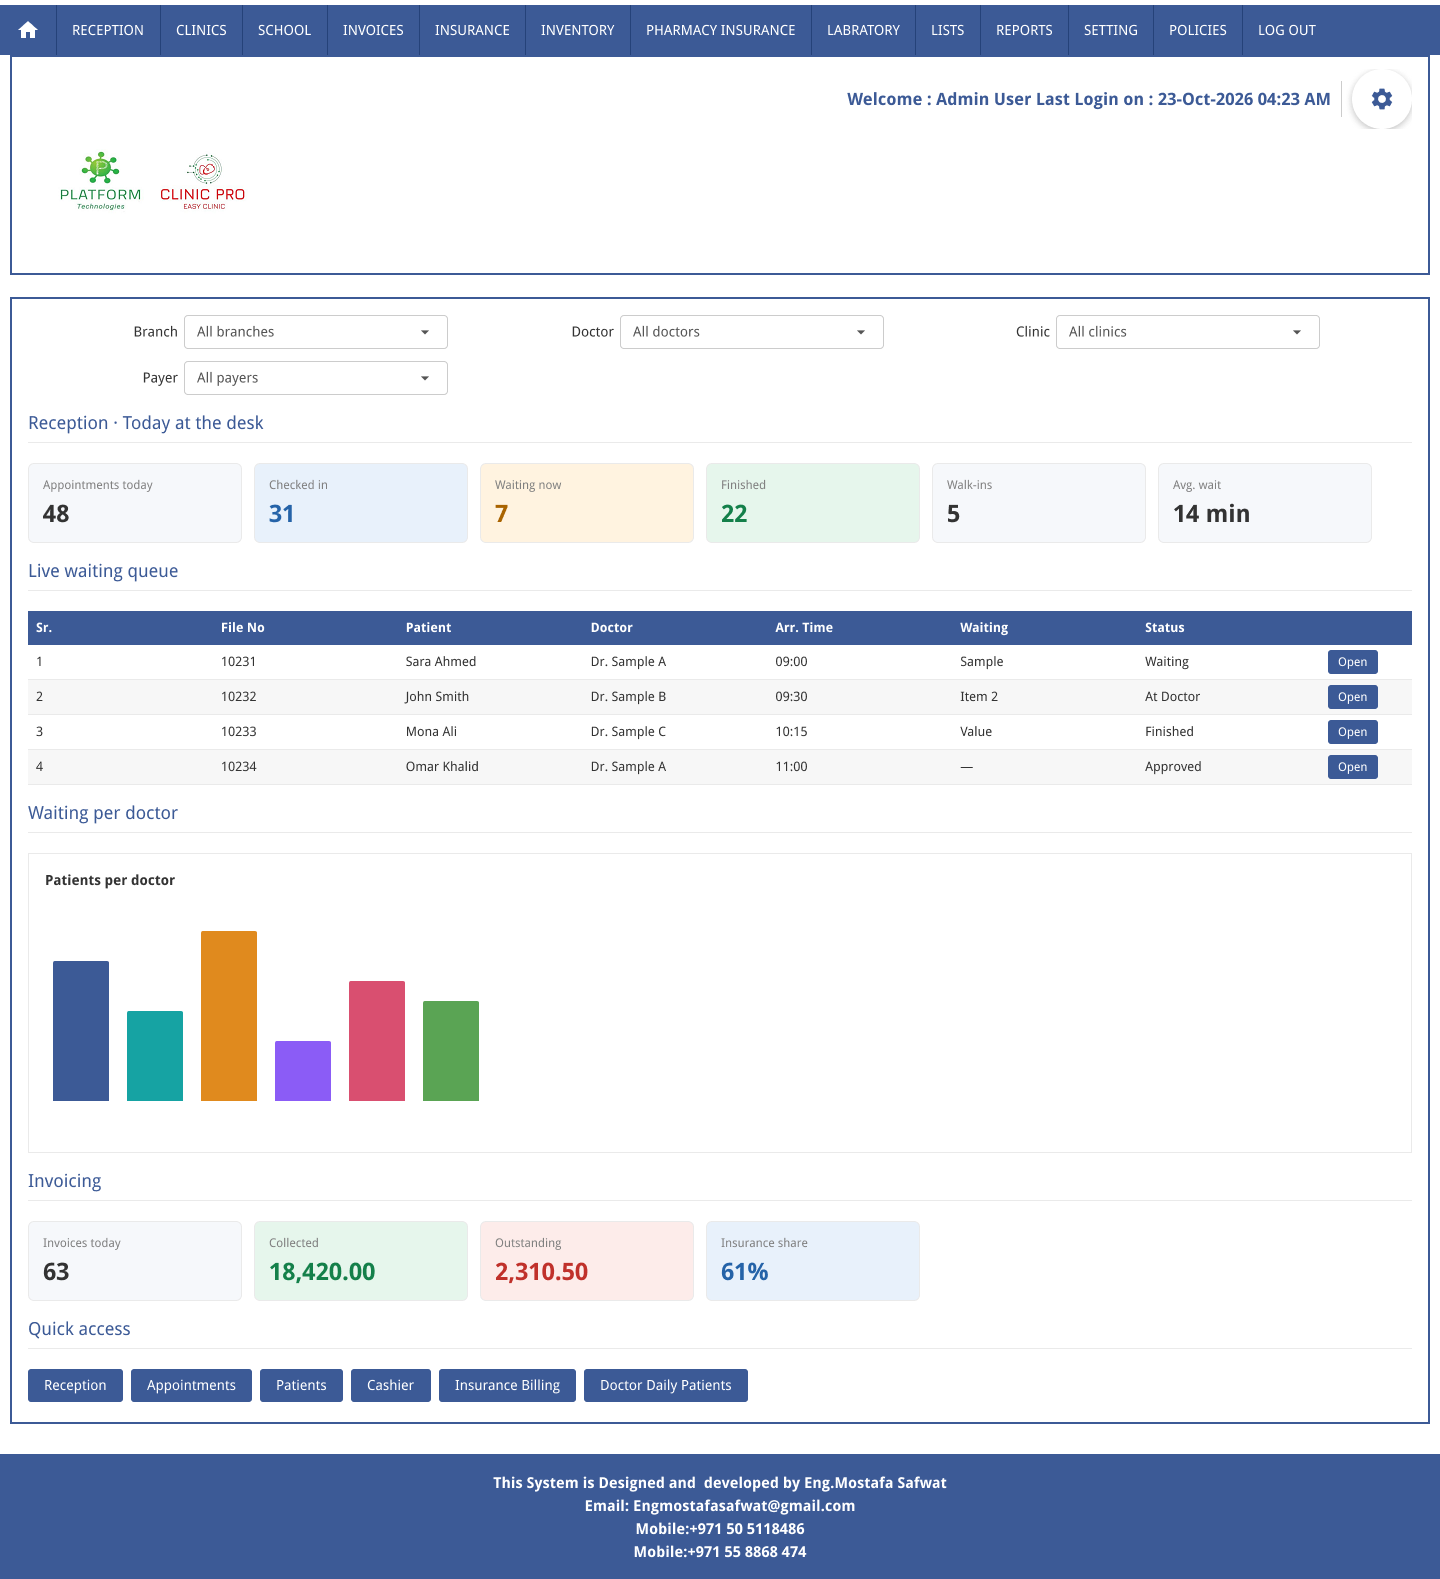Open Doctor Daily Patients
The width and height of the screenshot is (1440, 1579).
(x=666, y=1385)
